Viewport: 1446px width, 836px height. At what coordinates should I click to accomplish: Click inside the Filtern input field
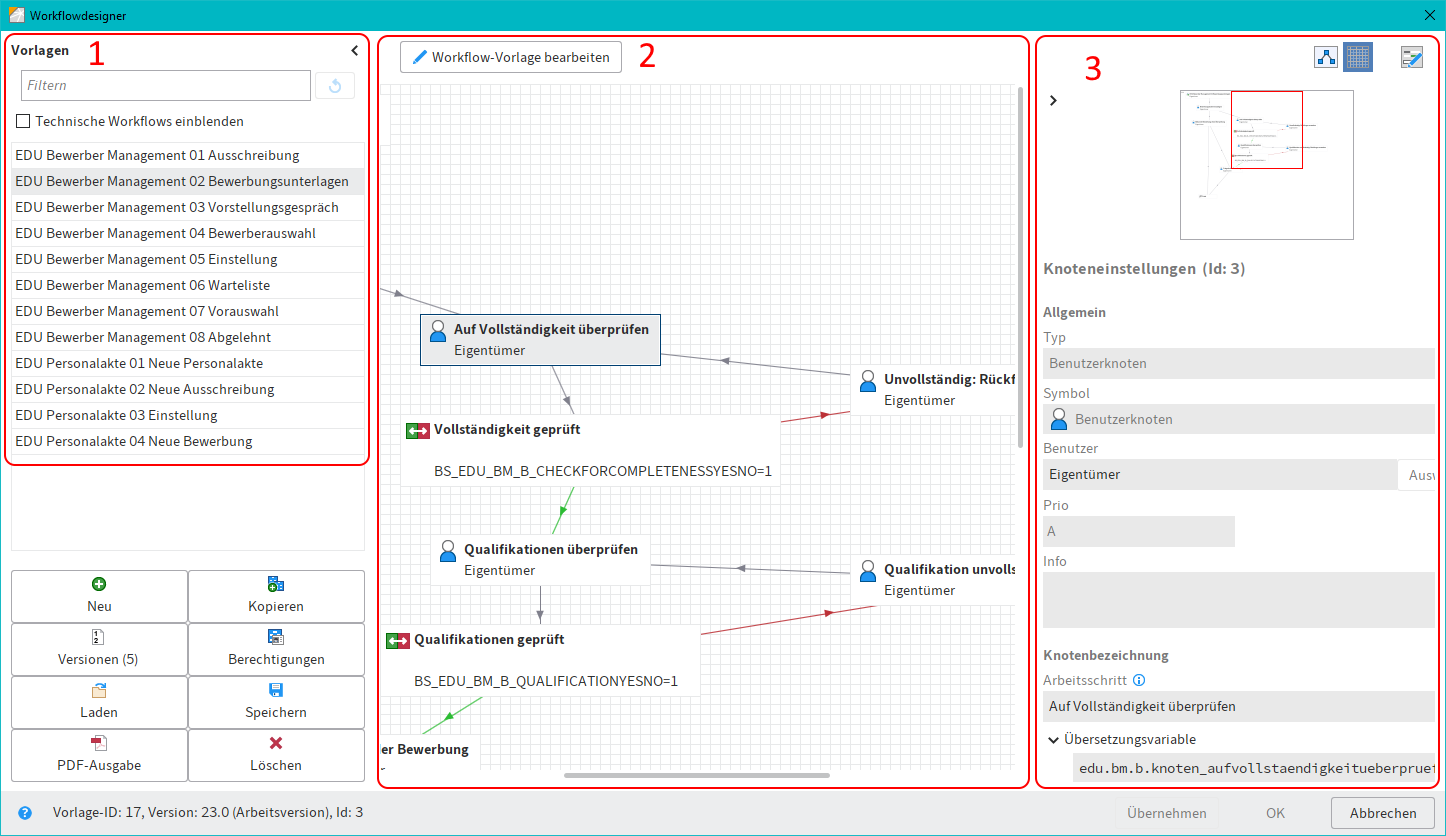[x=165, y=85]
